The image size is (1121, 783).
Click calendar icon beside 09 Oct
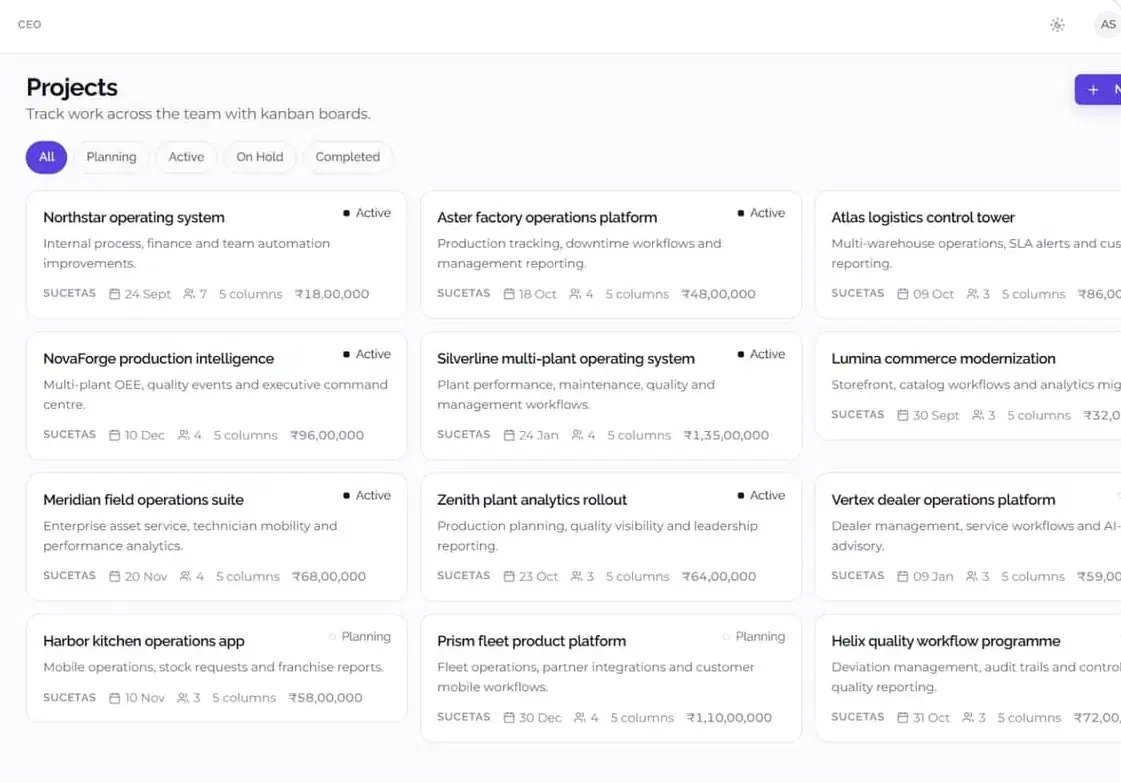click(x=903, y=294)
